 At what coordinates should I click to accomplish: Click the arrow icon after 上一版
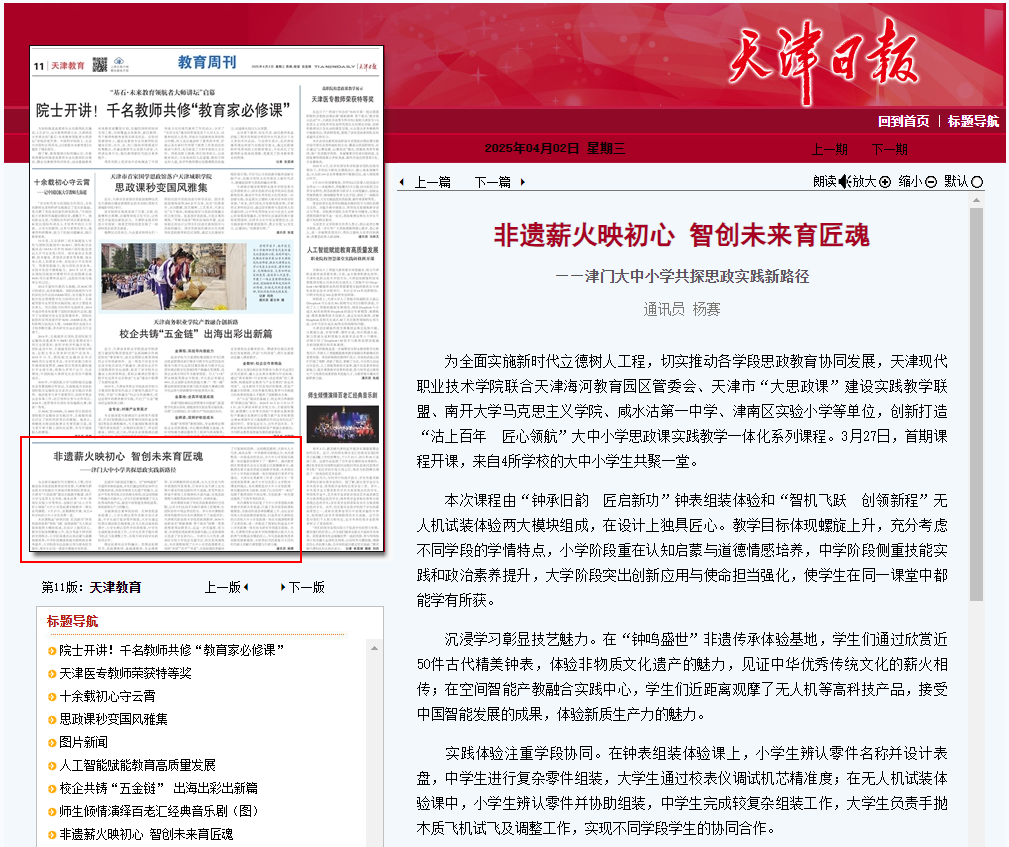pos(246,587)
